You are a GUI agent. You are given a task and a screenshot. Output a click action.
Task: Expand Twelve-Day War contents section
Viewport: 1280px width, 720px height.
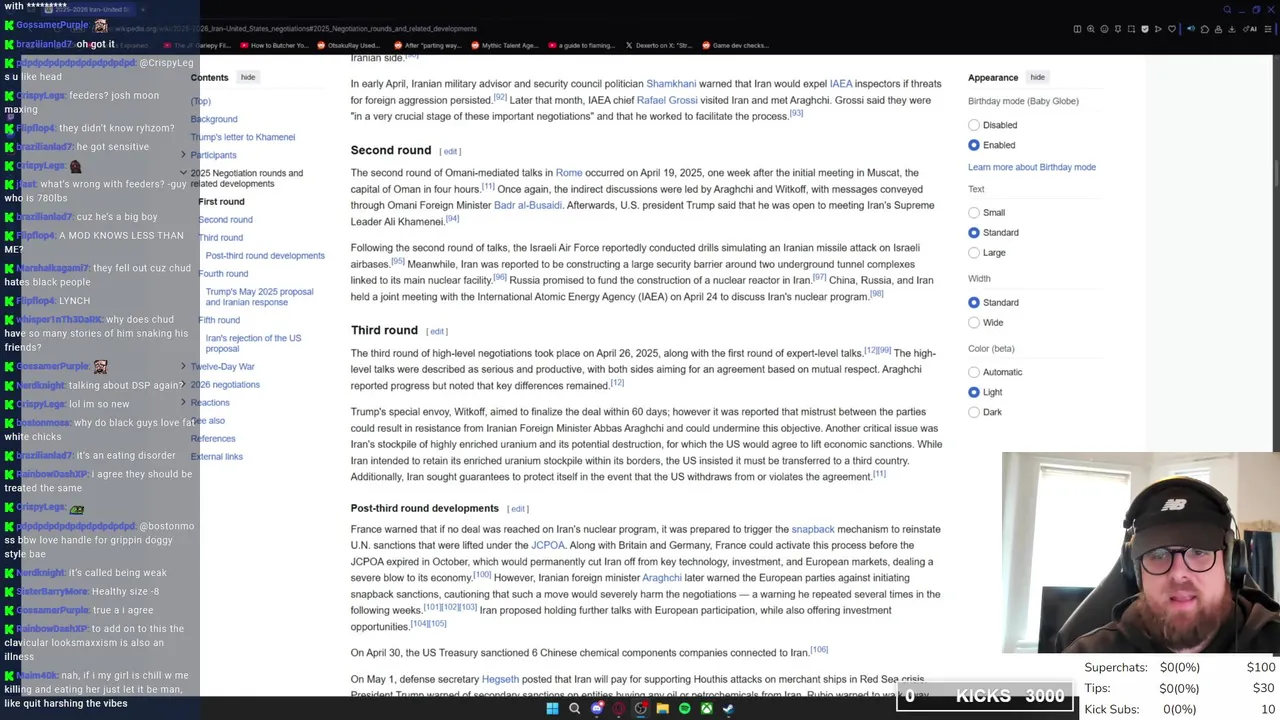(183, 367)
